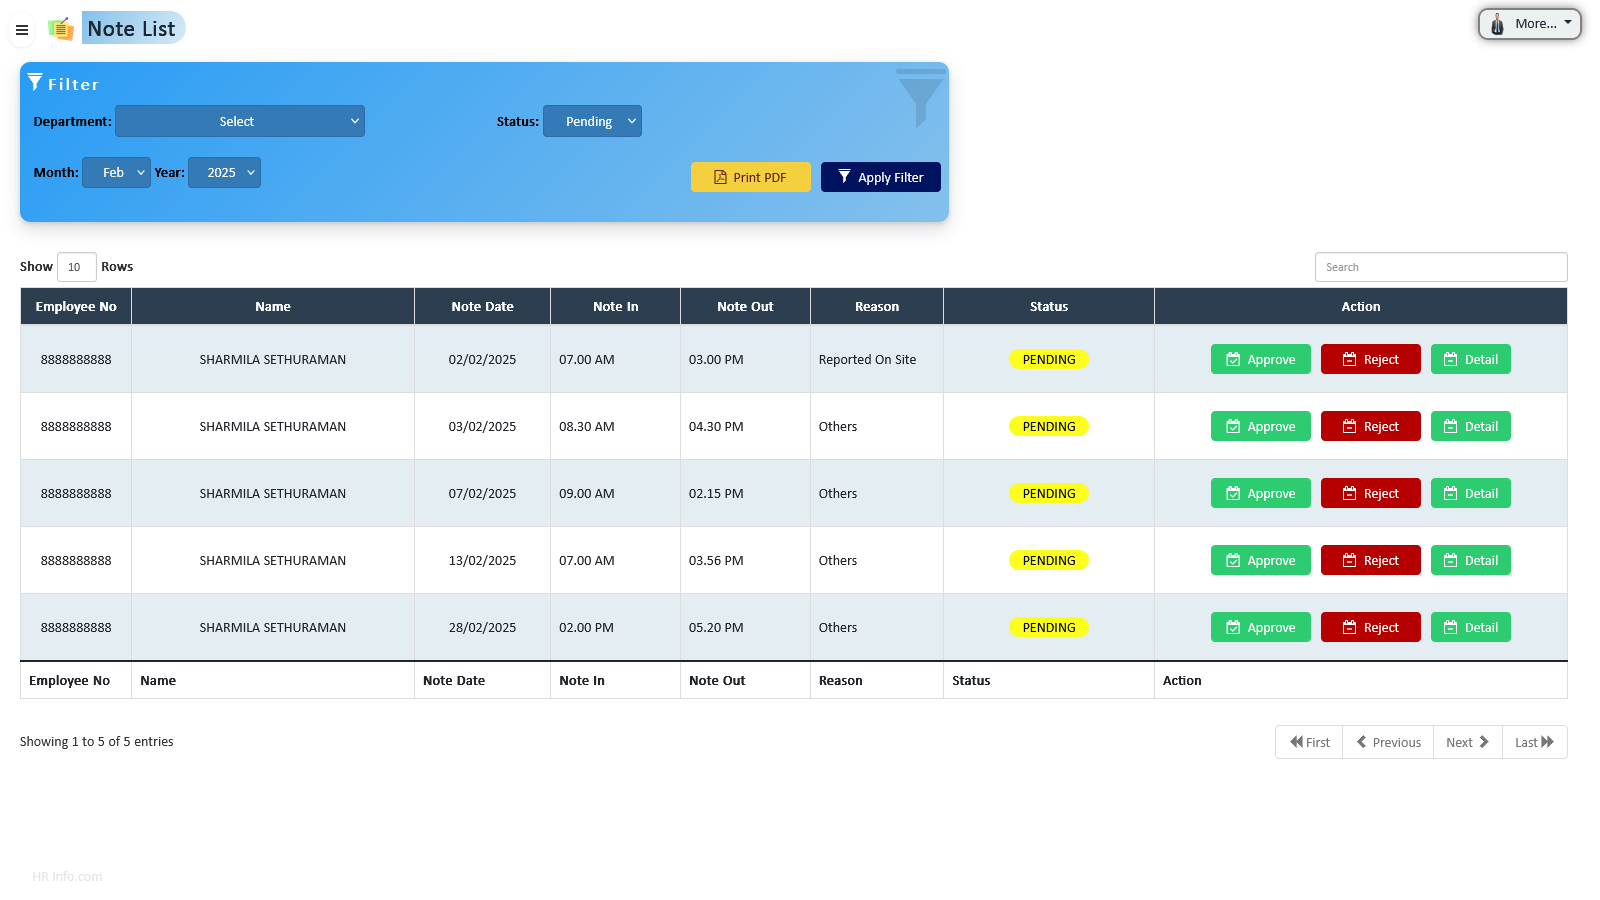Click the funnel icon beside the Filter title
1600x900 pixels.
click(x=36, y=82)
